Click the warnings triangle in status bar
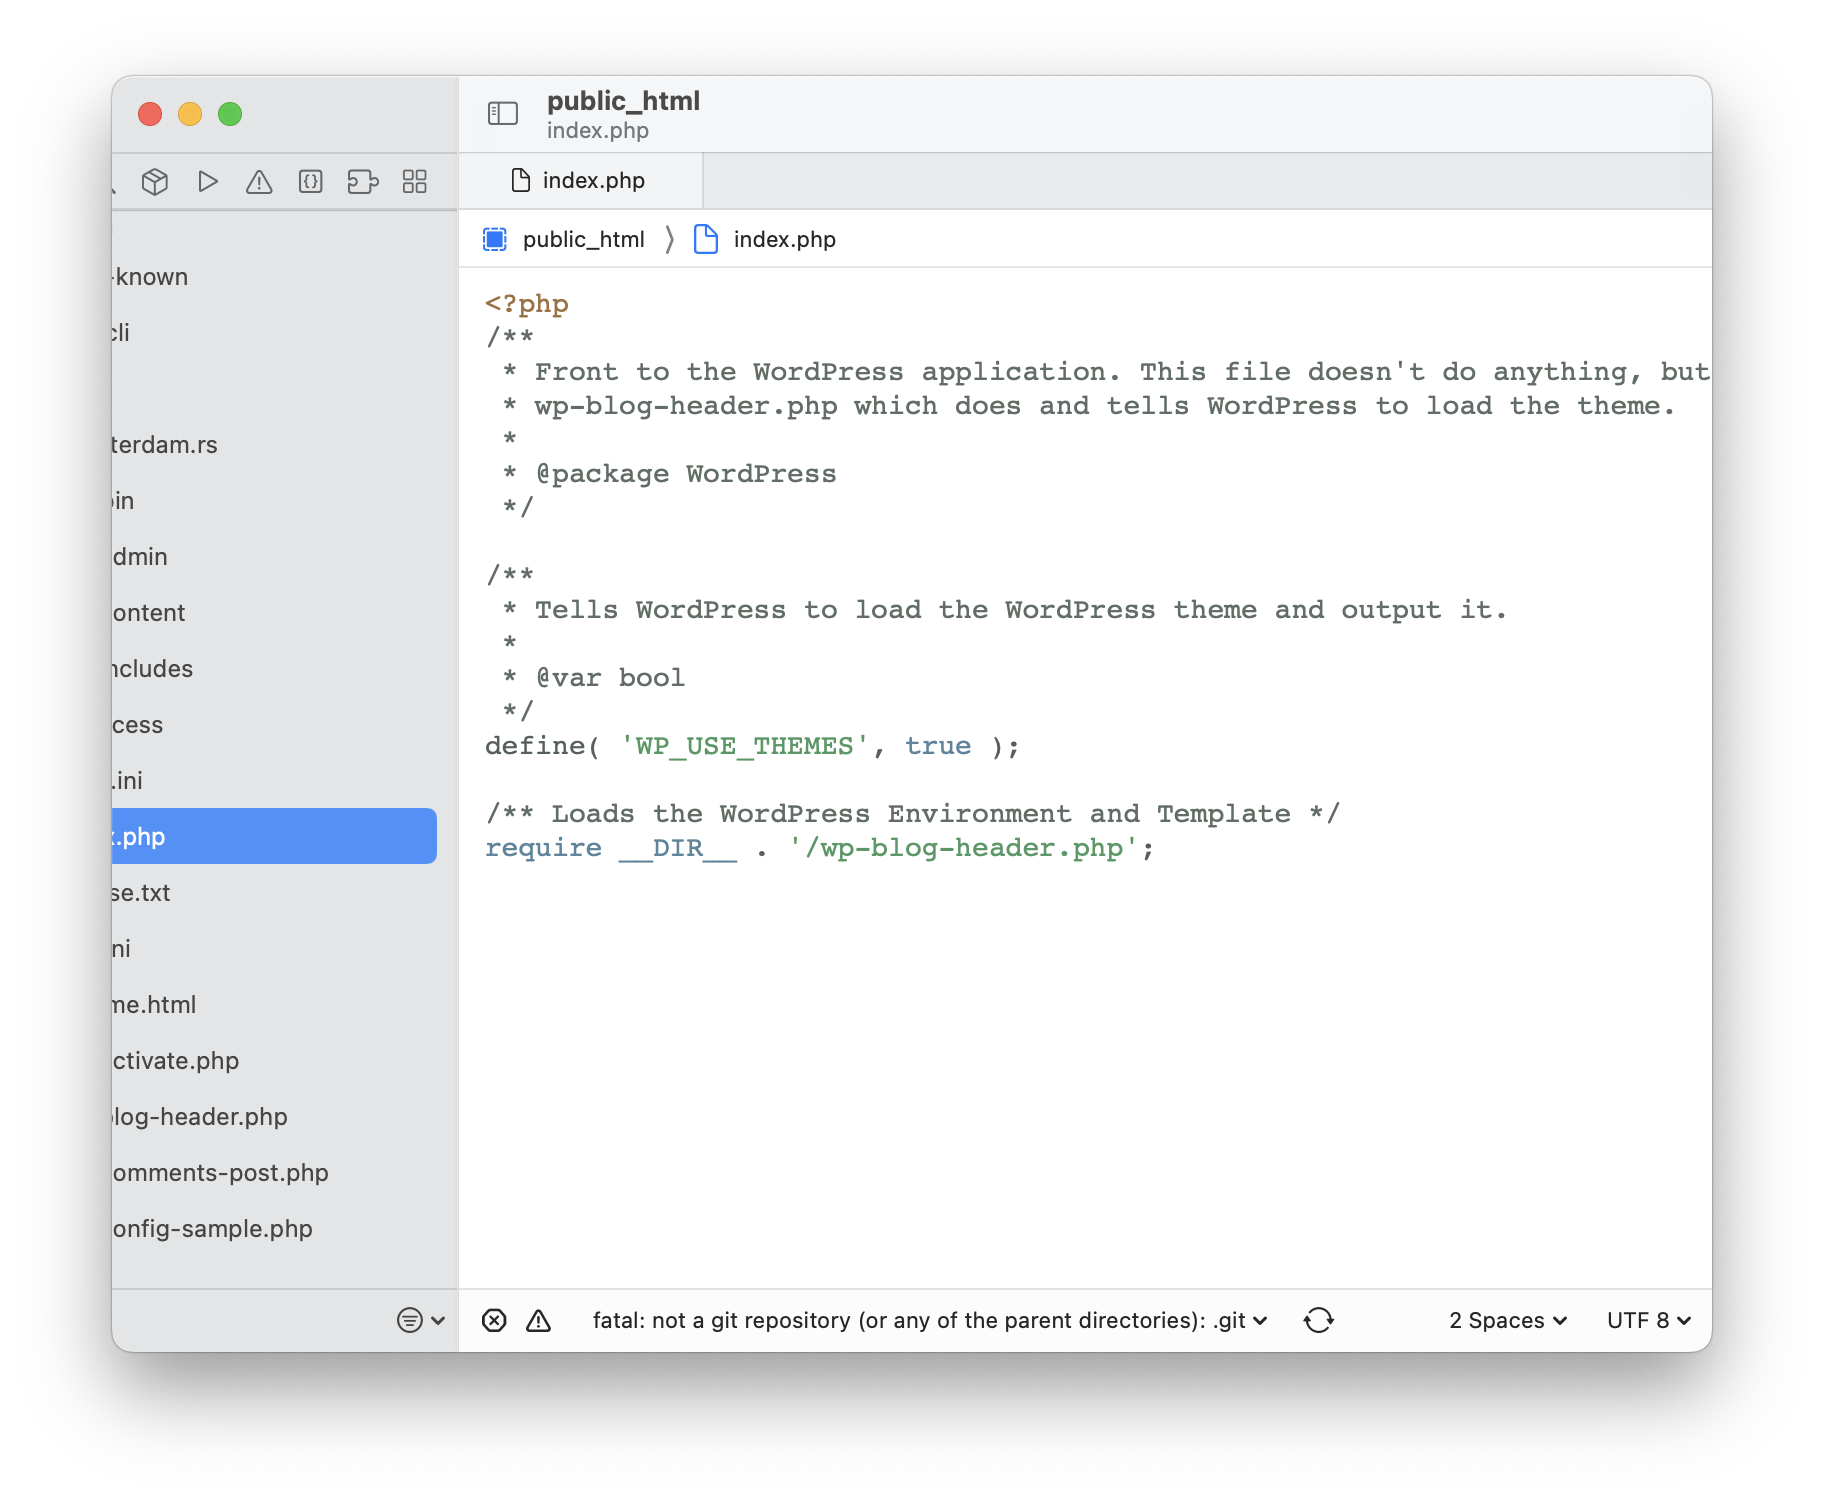Image resolution: width=1824 pixels, height=1500 pixels. 538,1320
